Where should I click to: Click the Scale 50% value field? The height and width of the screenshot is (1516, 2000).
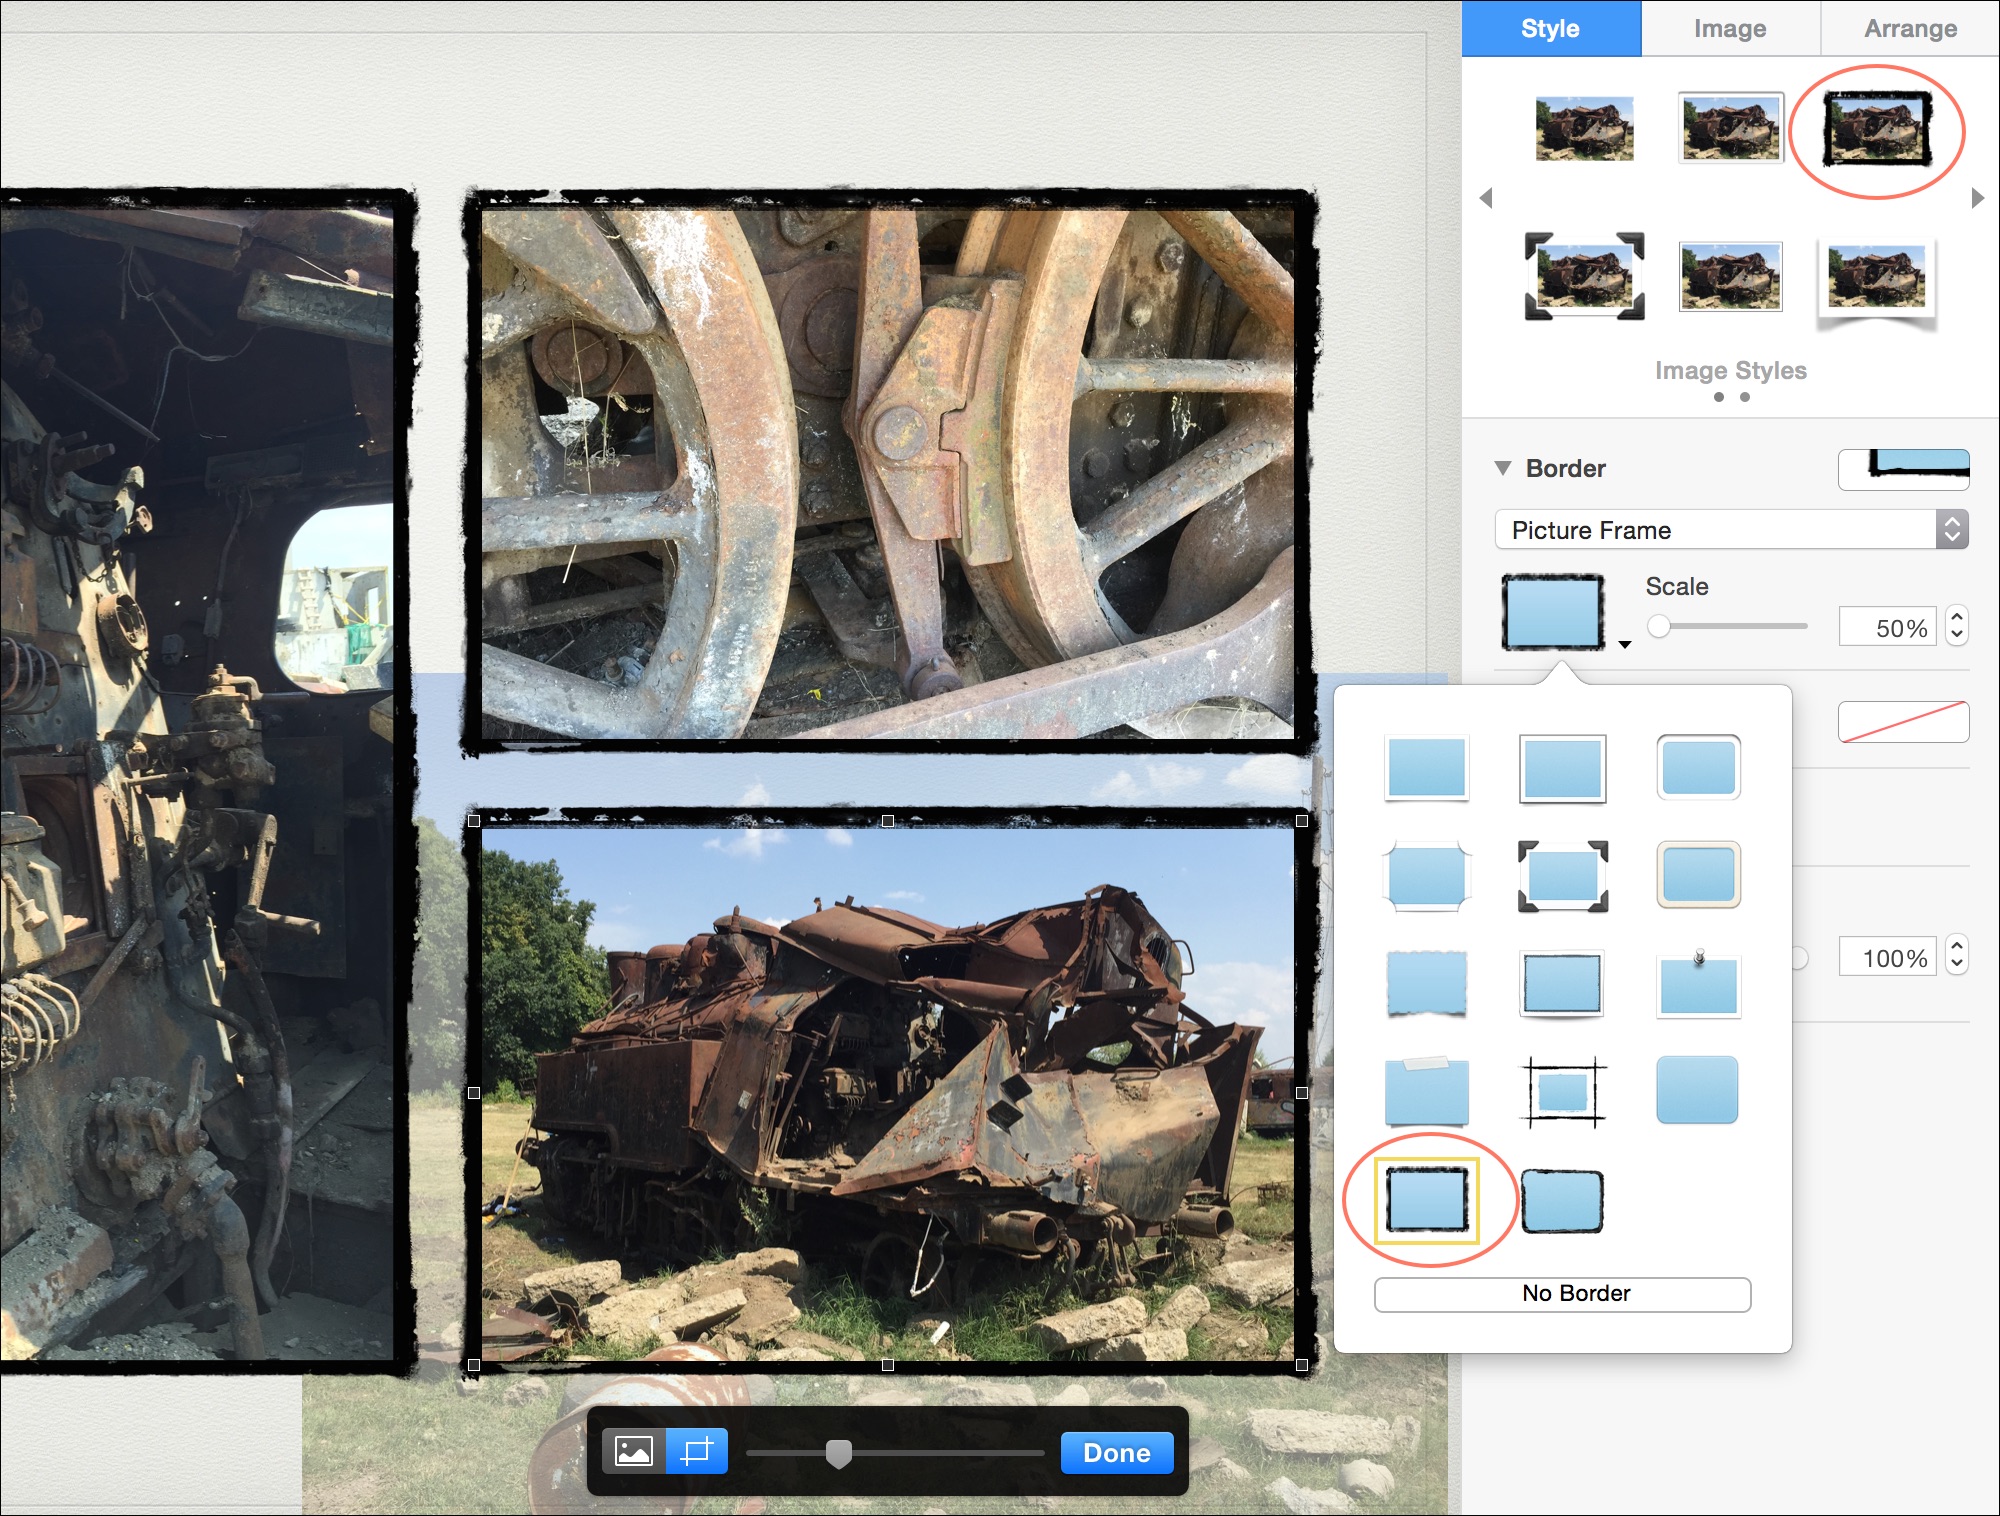(x=1887, y=628)
